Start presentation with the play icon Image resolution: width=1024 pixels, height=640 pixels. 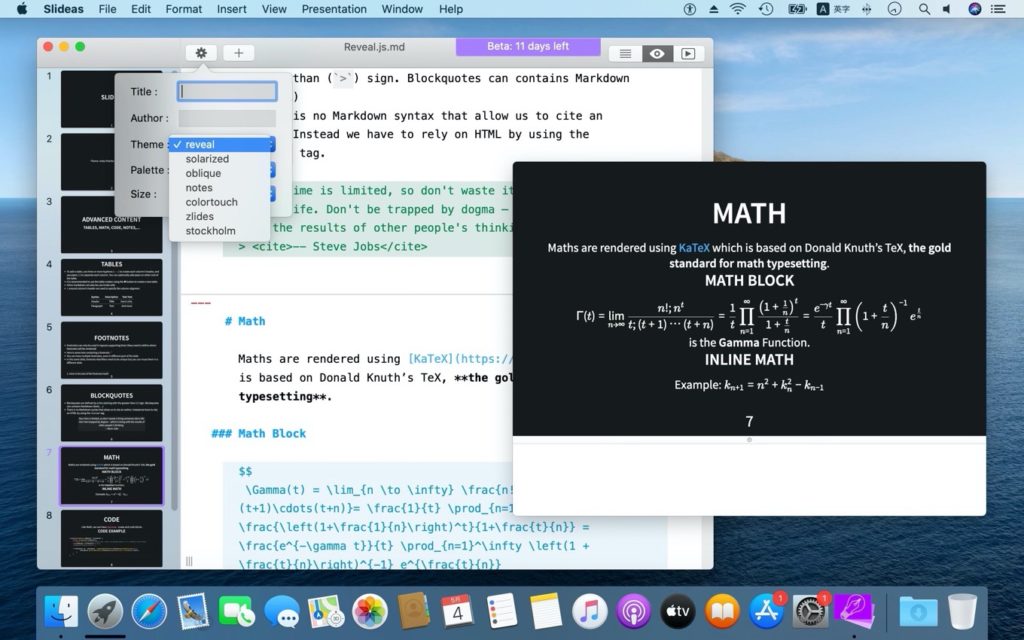coord(687,53)
